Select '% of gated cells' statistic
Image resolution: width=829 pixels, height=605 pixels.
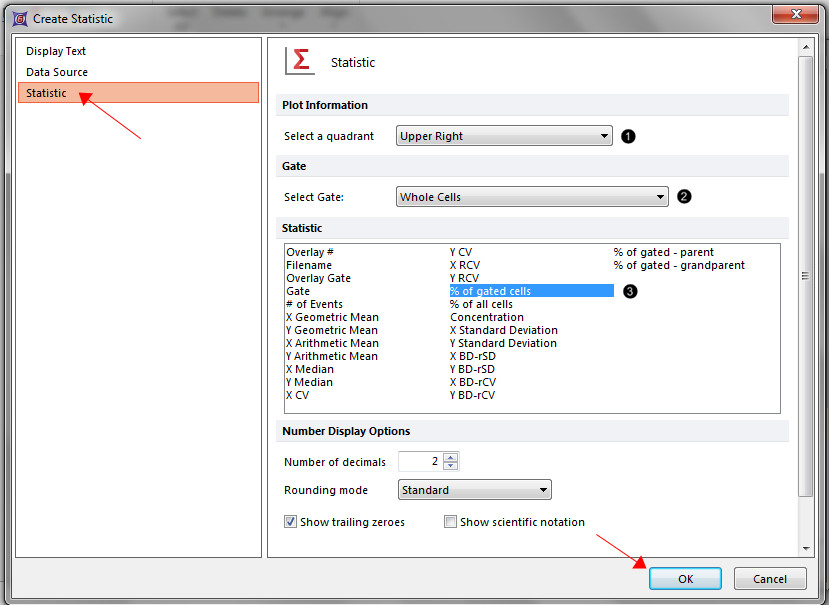click(x=531, y=291)
